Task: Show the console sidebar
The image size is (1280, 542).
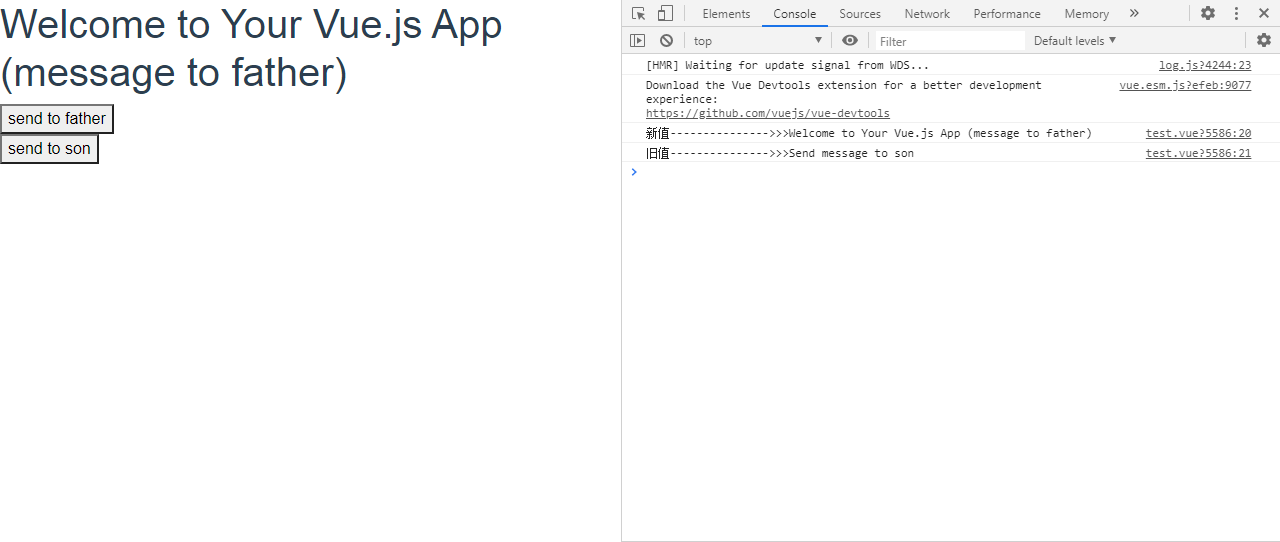Action: pyautogui.click(x=638, y=41)
